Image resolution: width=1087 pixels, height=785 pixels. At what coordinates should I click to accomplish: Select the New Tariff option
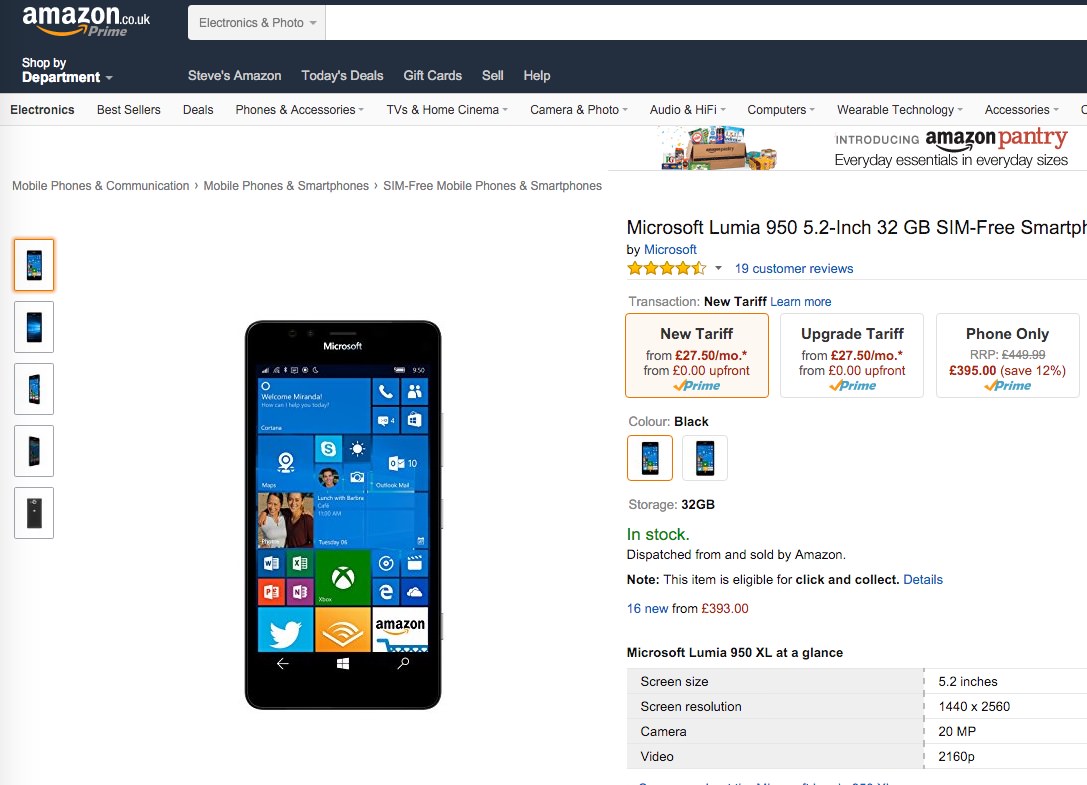click(697, 356)
